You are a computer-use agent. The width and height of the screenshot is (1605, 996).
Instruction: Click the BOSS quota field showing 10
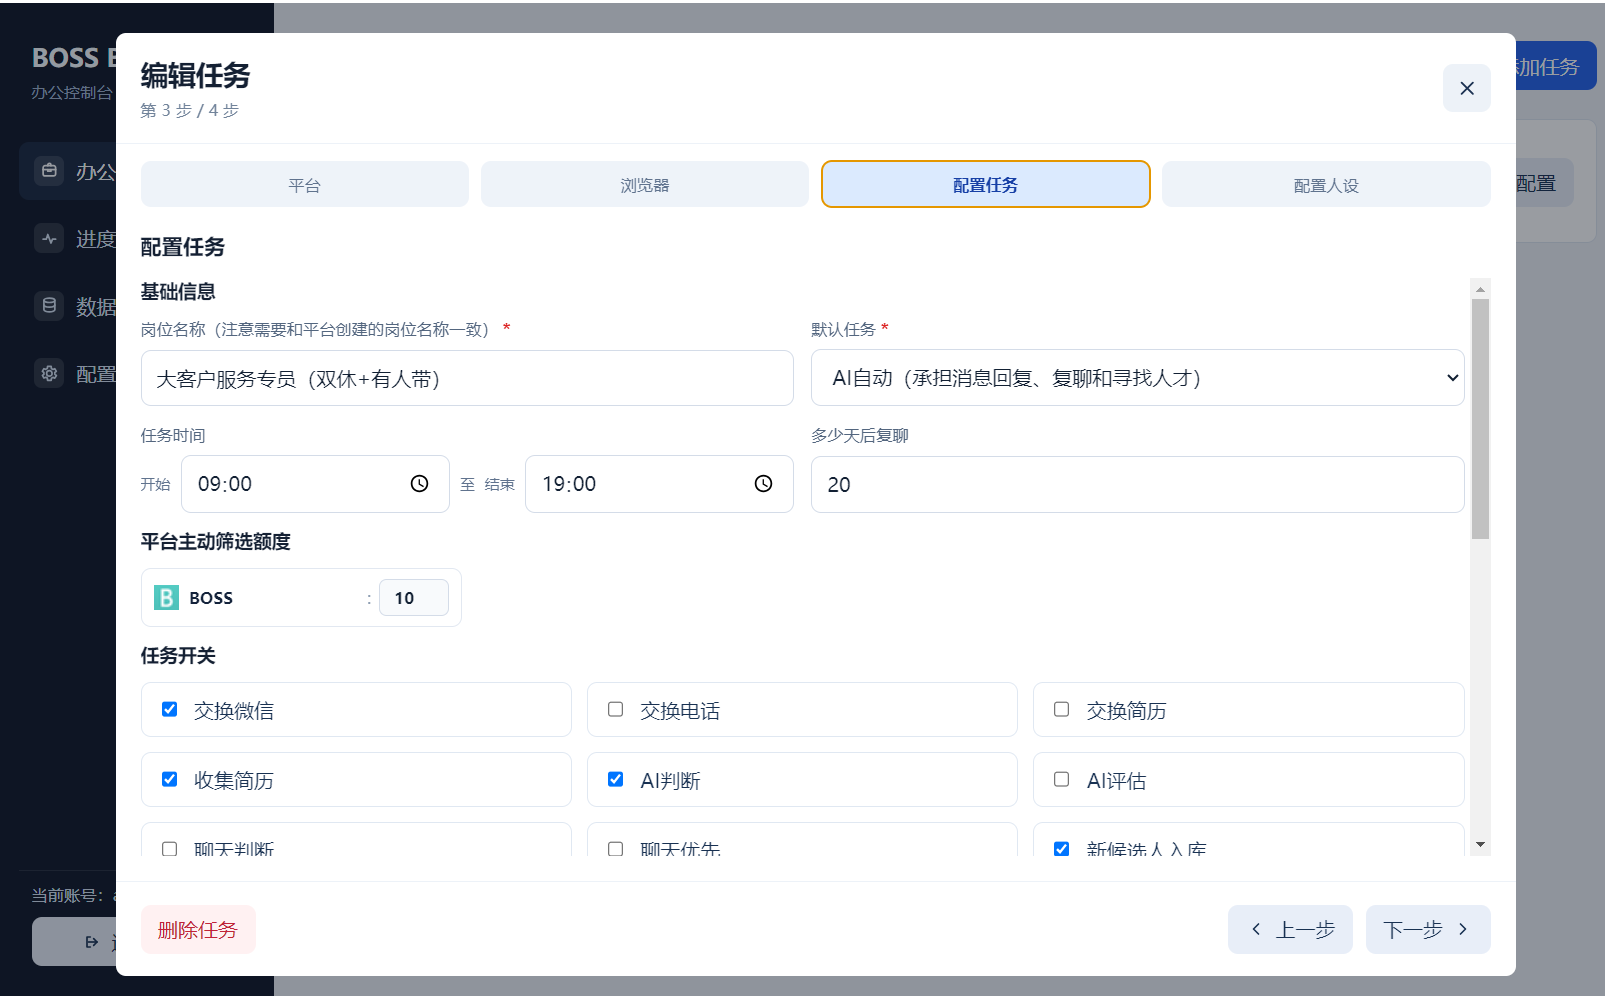point(413,598)
